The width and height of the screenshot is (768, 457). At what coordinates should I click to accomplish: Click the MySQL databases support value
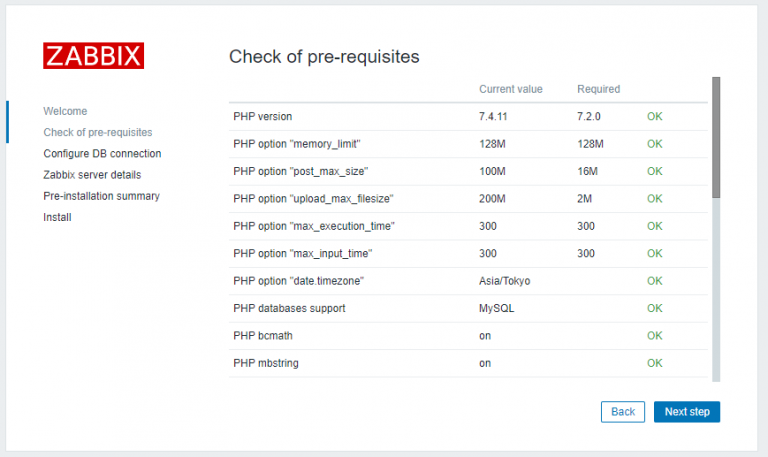(496, 308)
